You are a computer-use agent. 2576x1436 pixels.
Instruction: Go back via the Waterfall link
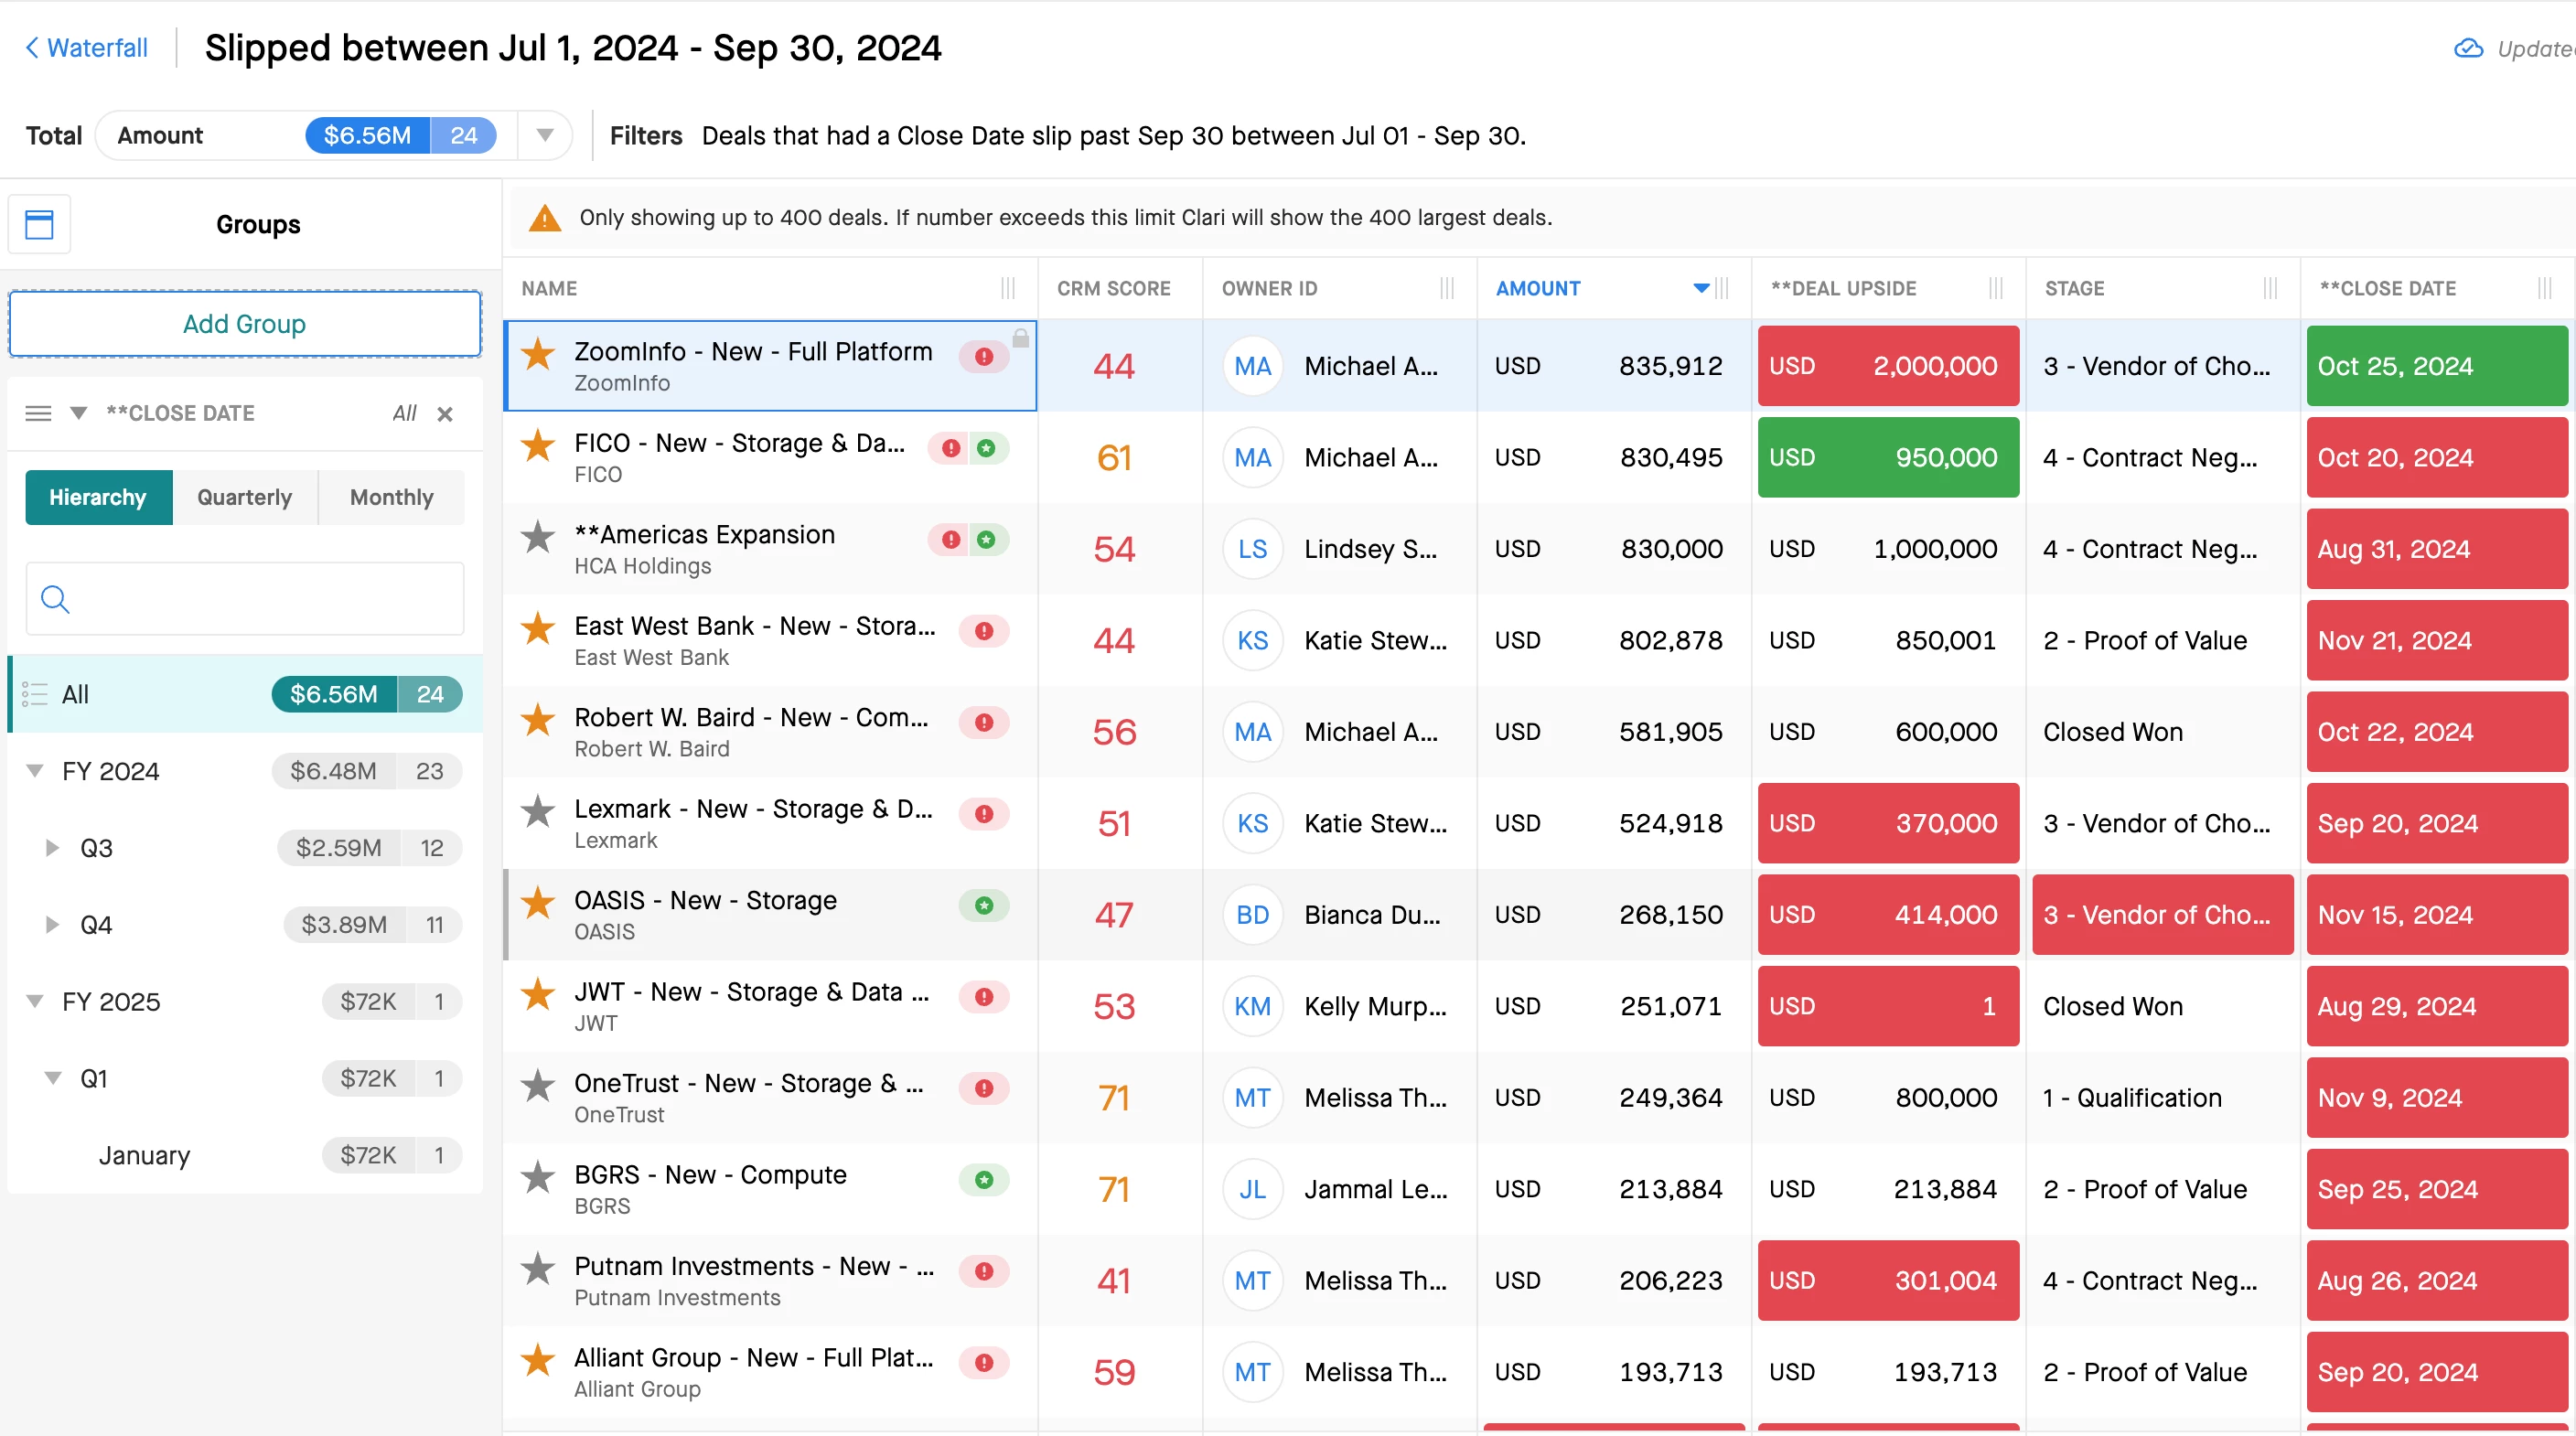[x=86, y=48]
